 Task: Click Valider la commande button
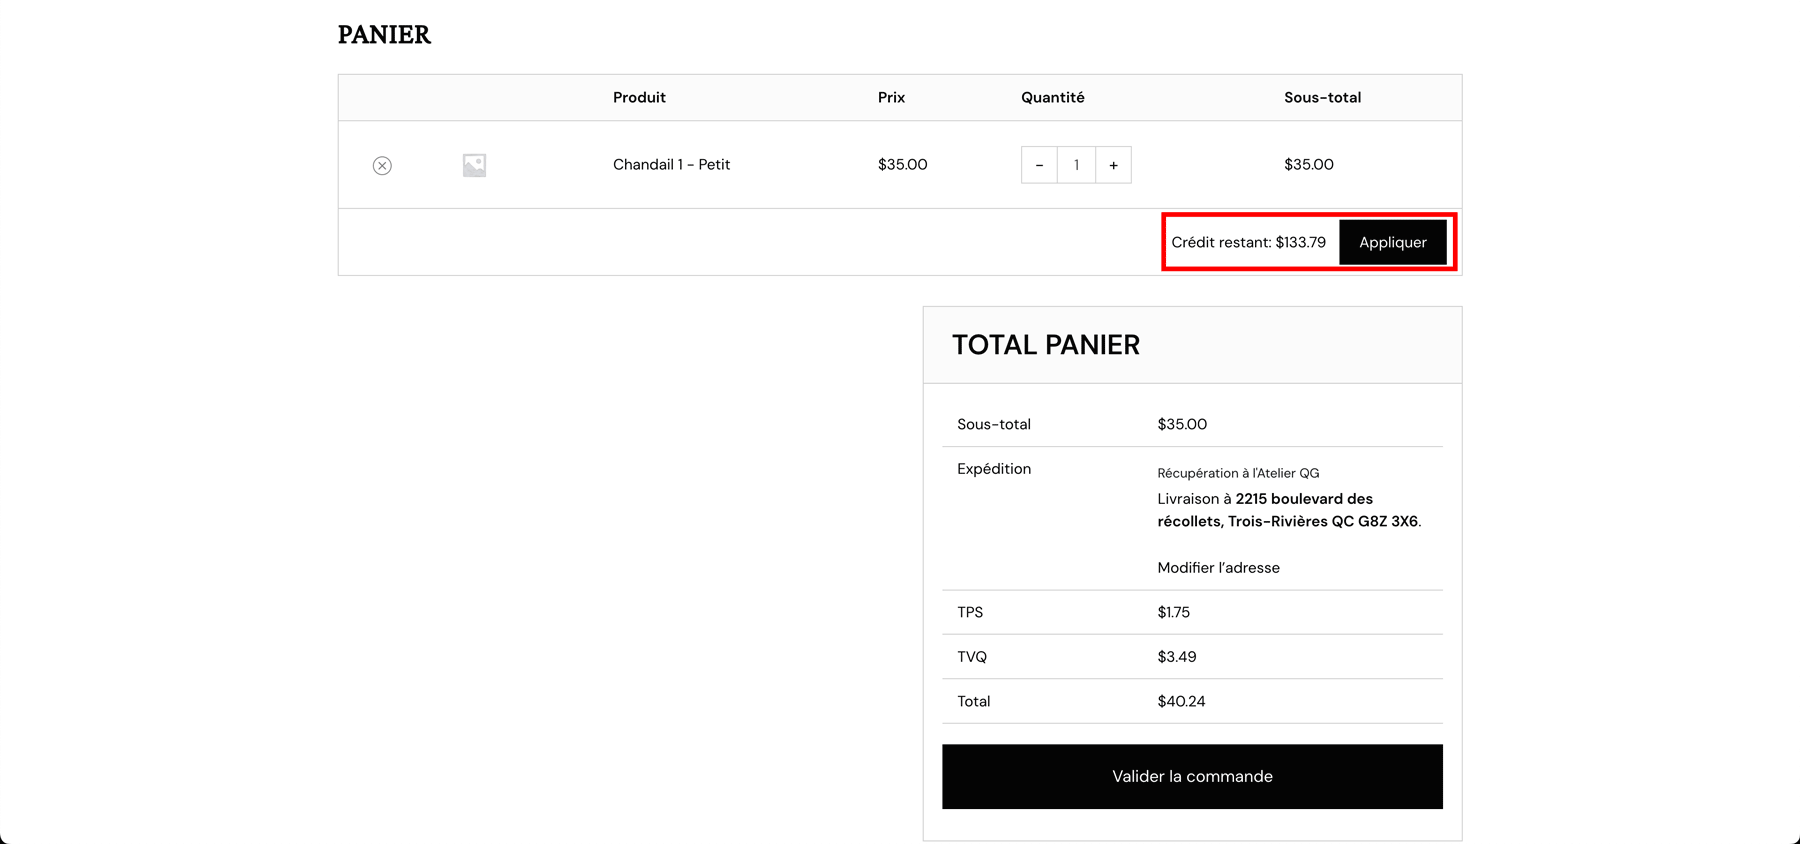[1192, 777]
